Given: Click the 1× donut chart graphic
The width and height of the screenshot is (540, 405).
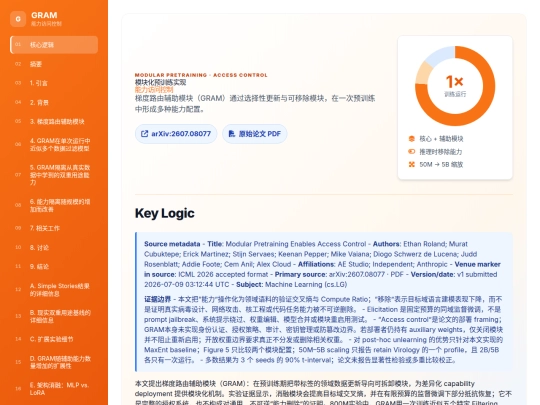Looking at the screenshot, I should point(455,86).
